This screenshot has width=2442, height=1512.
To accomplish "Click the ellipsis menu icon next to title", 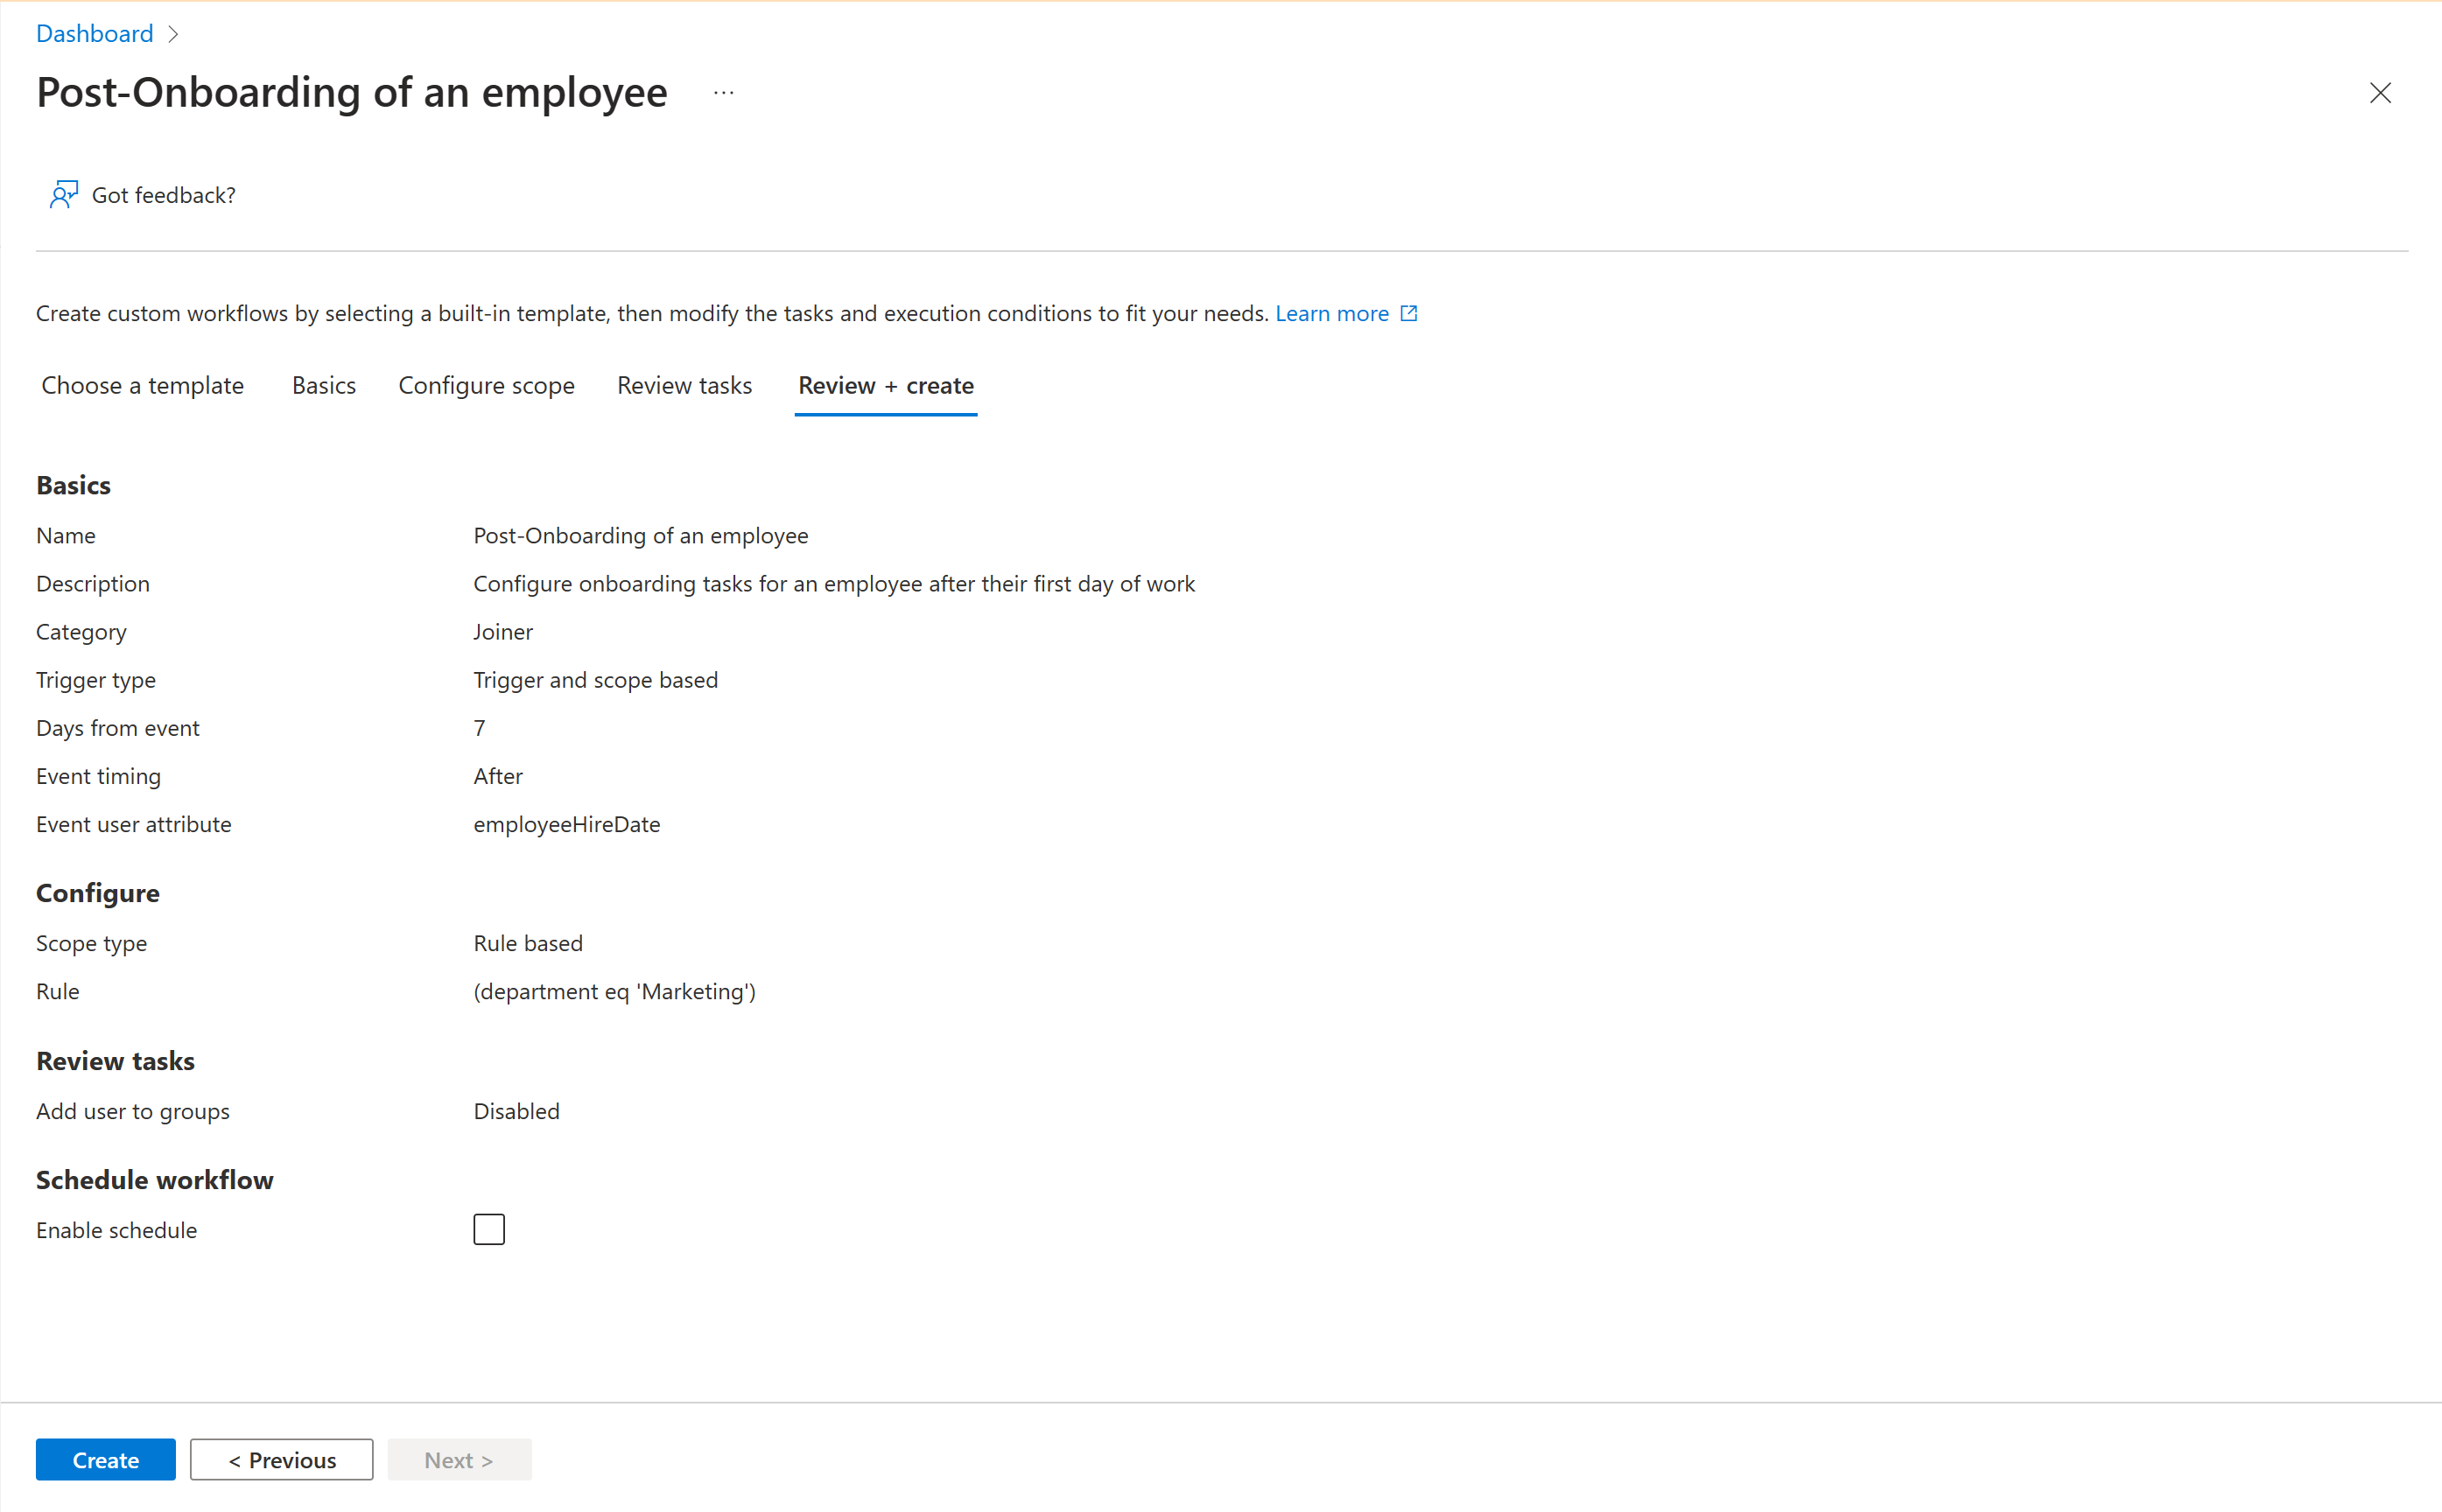I will click(x=724, y=91).
